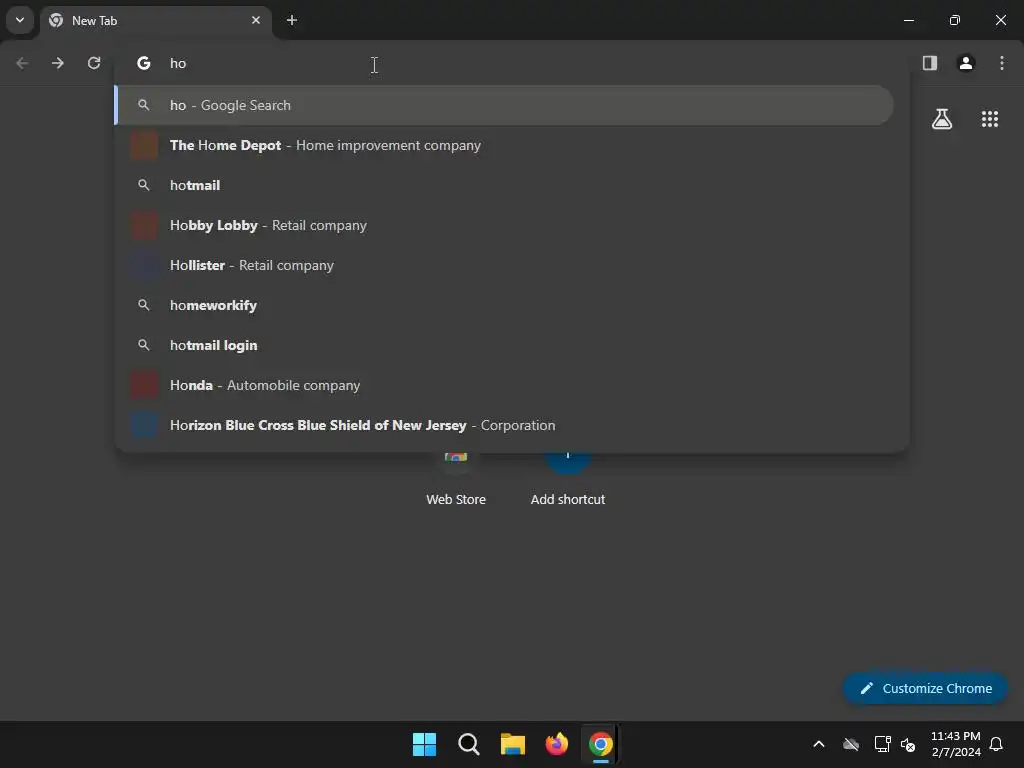Viewport: 1024px width, 768px height.
Task: Open the Windows Start menu
Action: pyautogui.click(x=424, y=744)
